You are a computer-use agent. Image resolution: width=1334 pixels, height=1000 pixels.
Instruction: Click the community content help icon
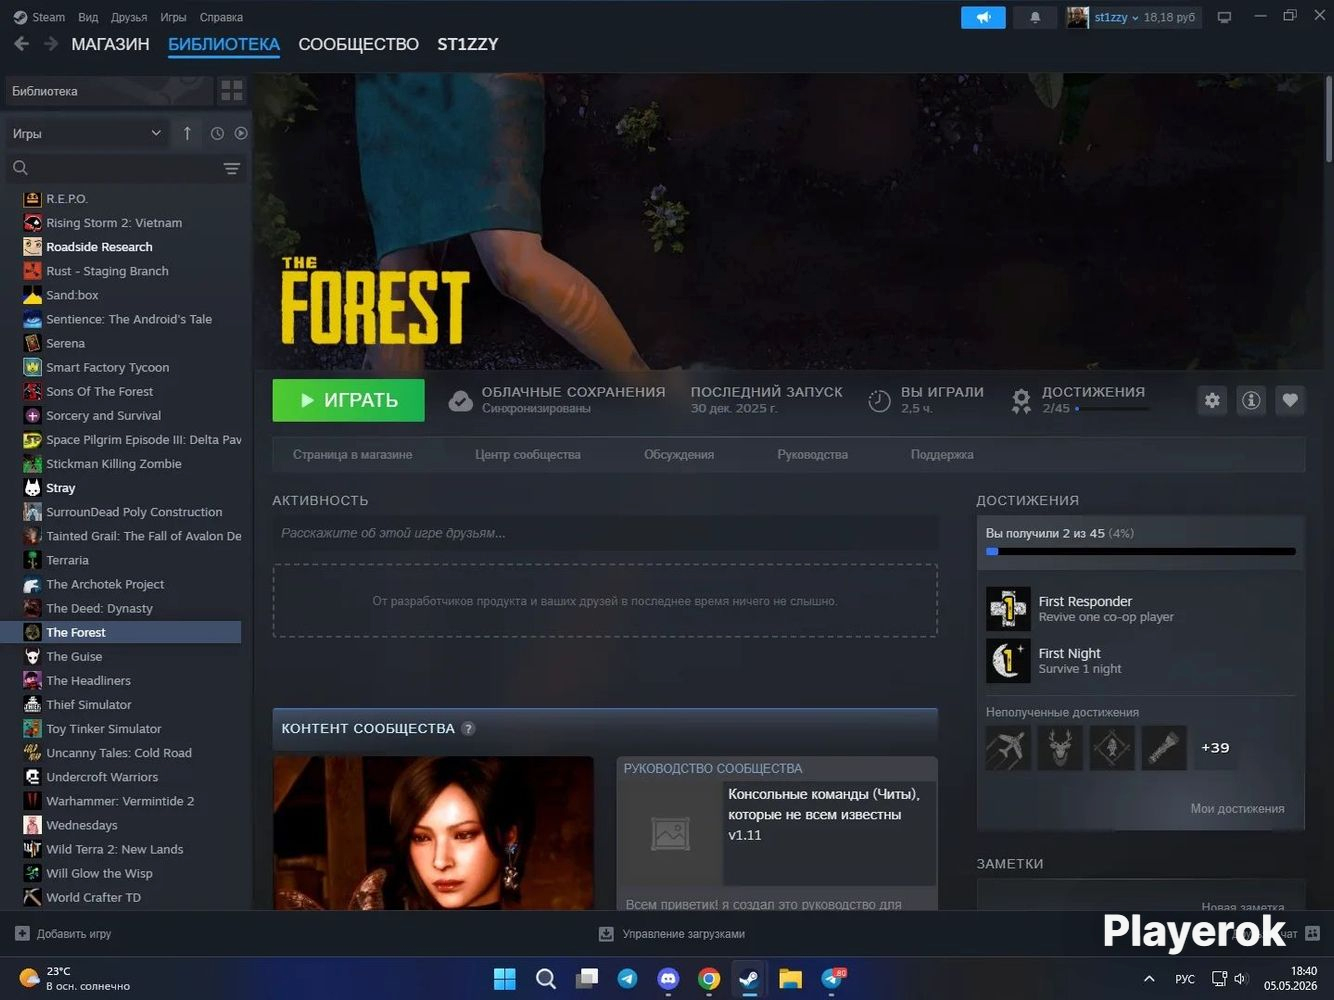pos(468,729)
